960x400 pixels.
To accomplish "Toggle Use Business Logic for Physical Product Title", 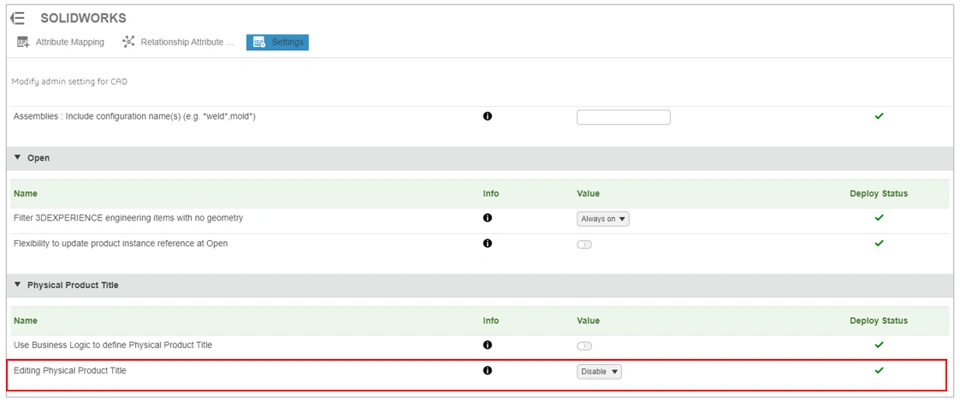I will (585, 346).
